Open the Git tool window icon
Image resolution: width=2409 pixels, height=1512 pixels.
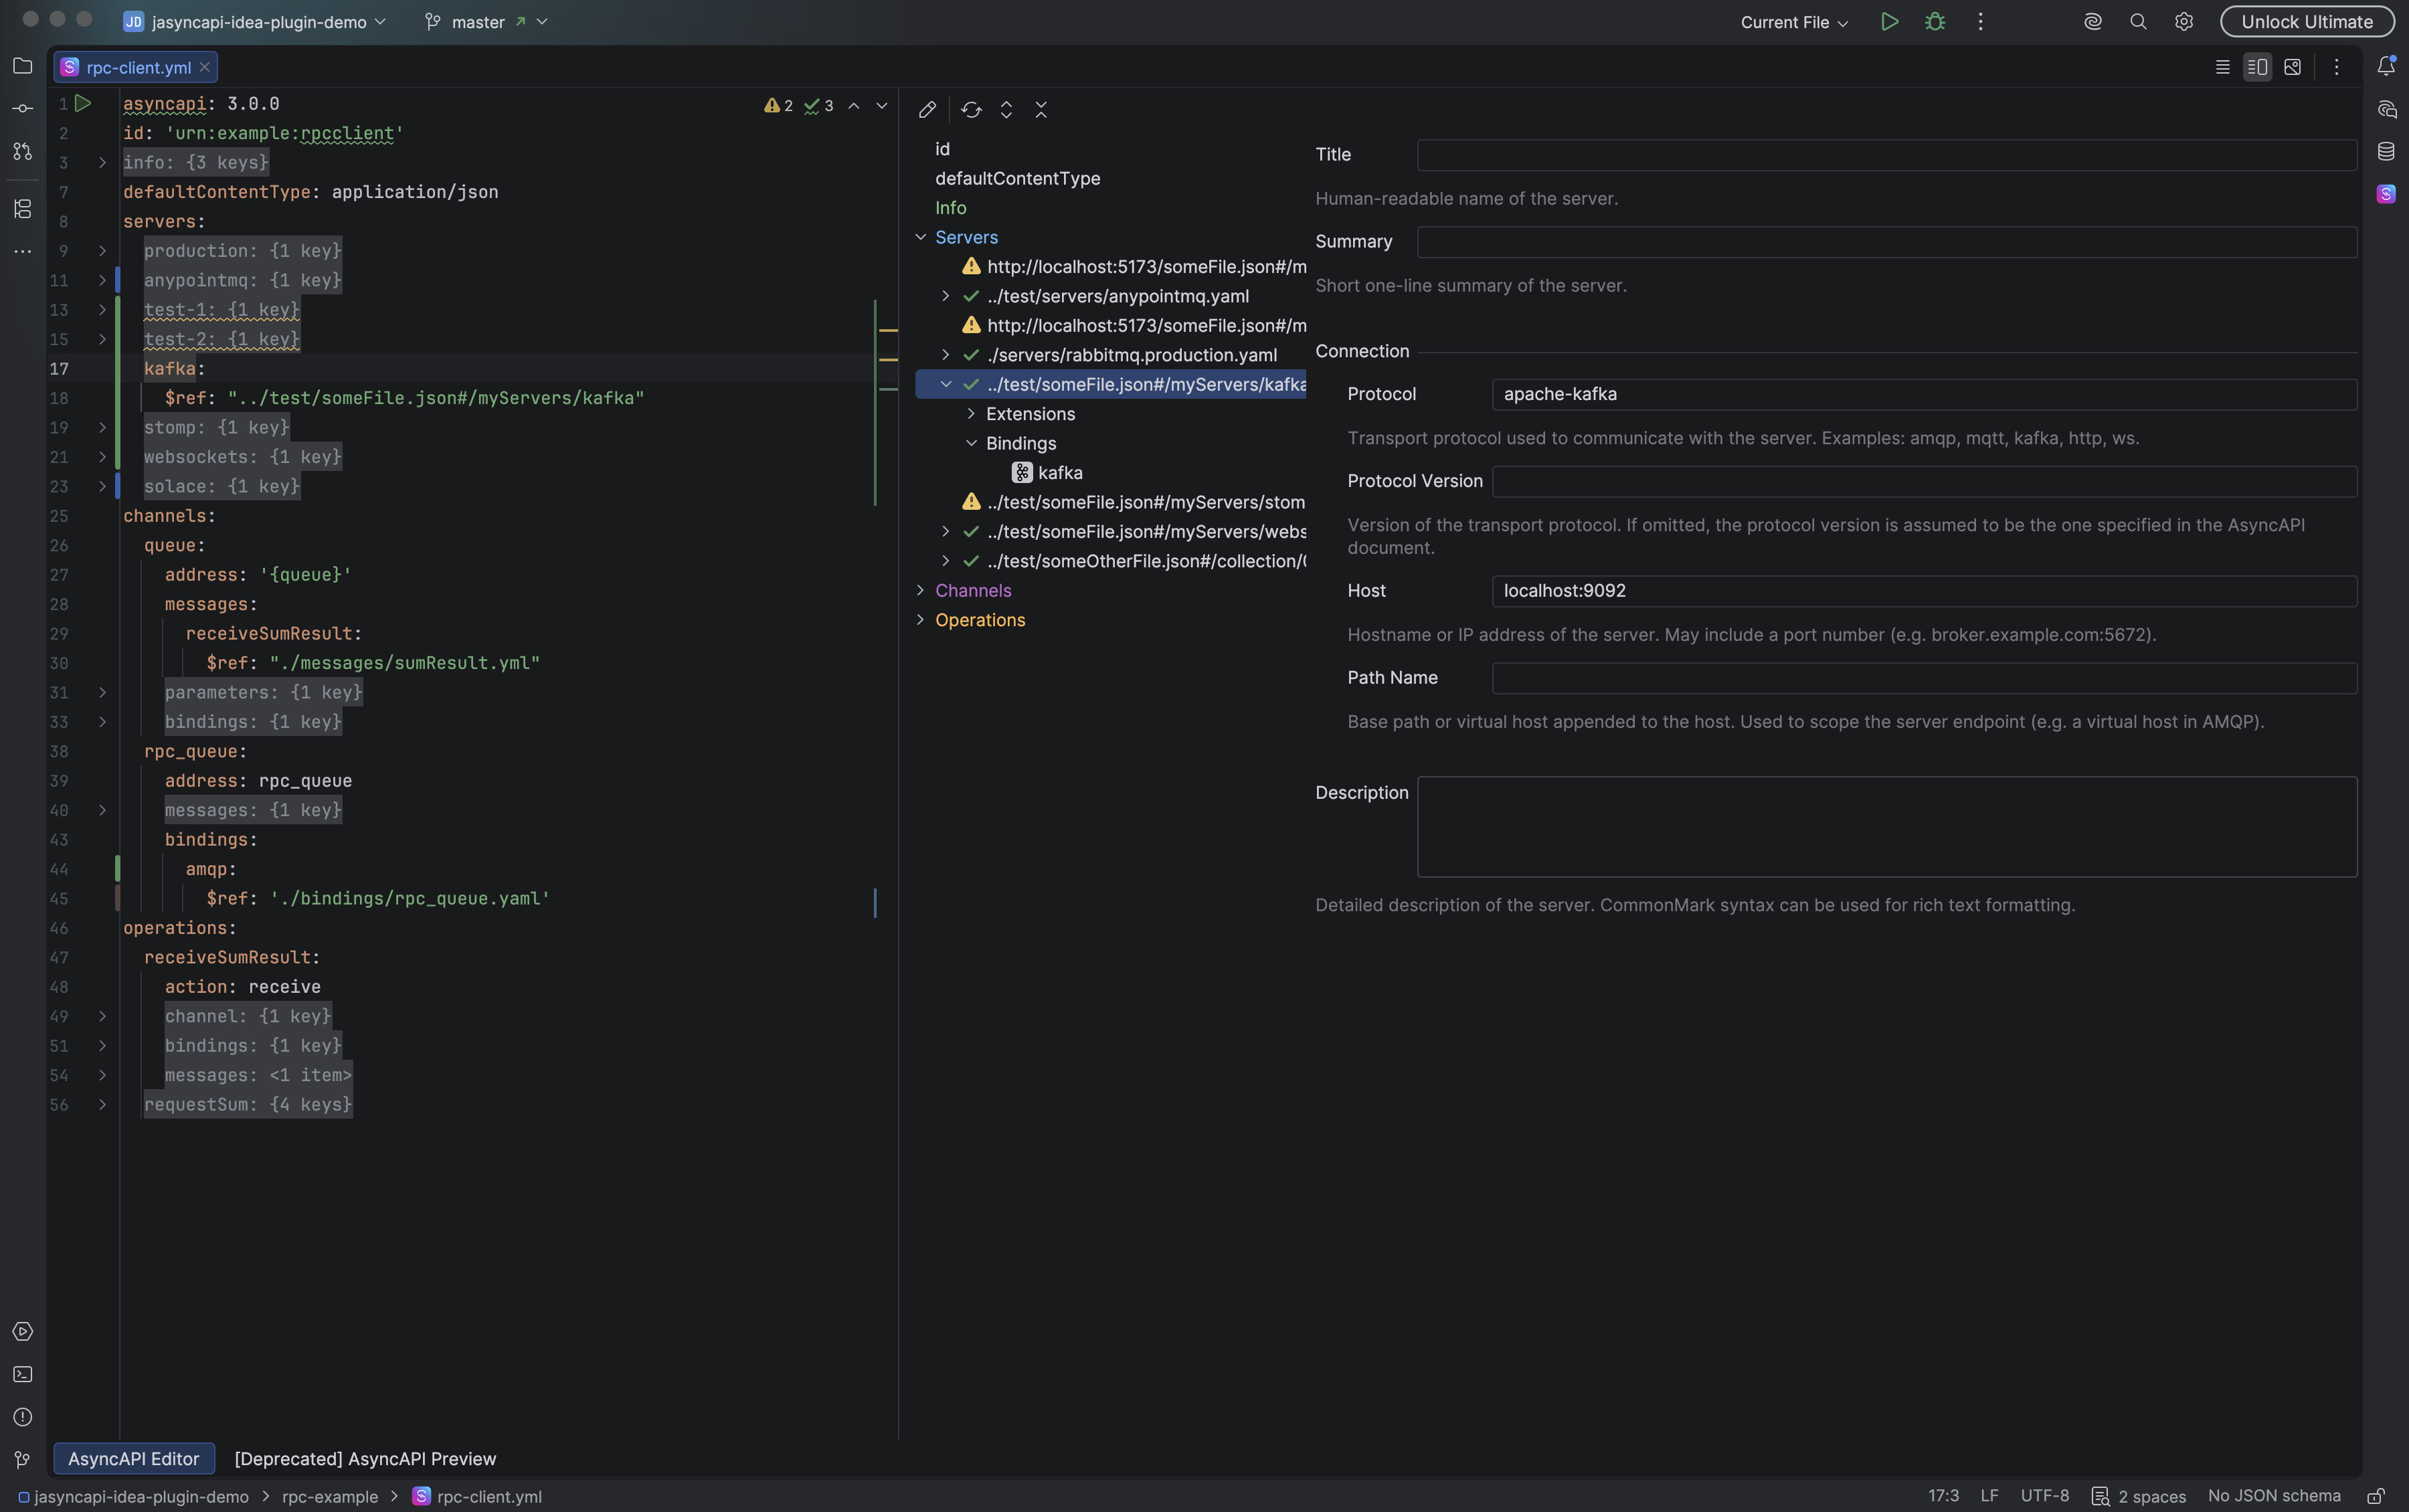[x=22, y=1460]
